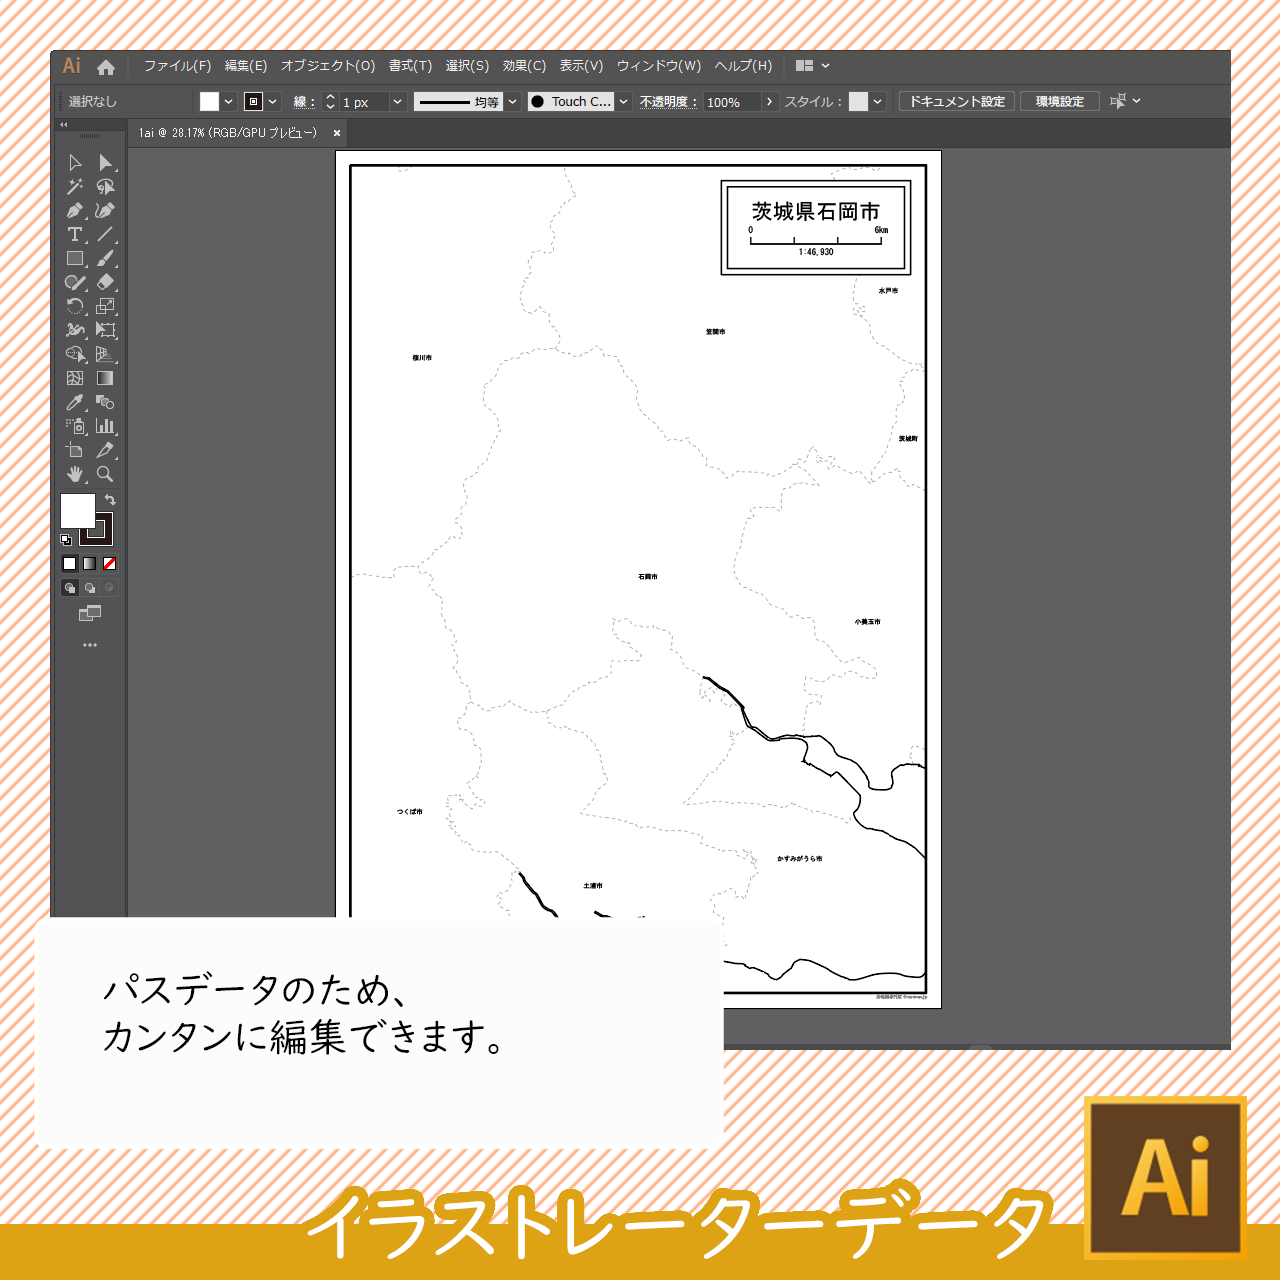
Task: Open stroke color dropdown in control bar
Action: (x=273, y=102)
